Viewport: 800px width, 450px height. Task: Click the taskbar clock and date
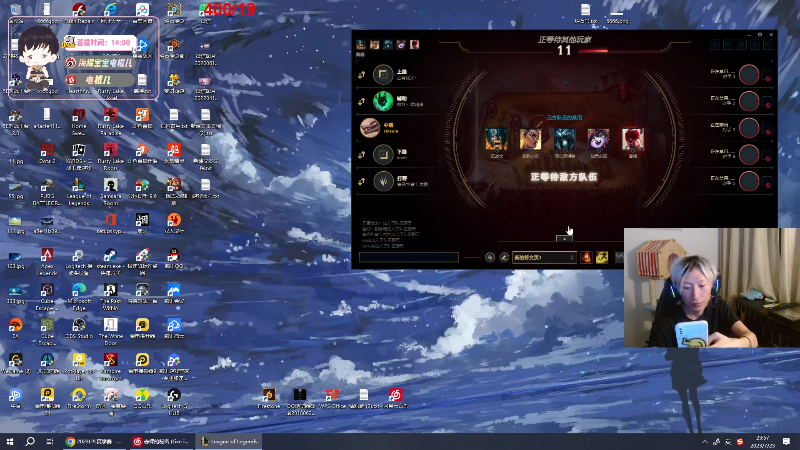(763, 441)
